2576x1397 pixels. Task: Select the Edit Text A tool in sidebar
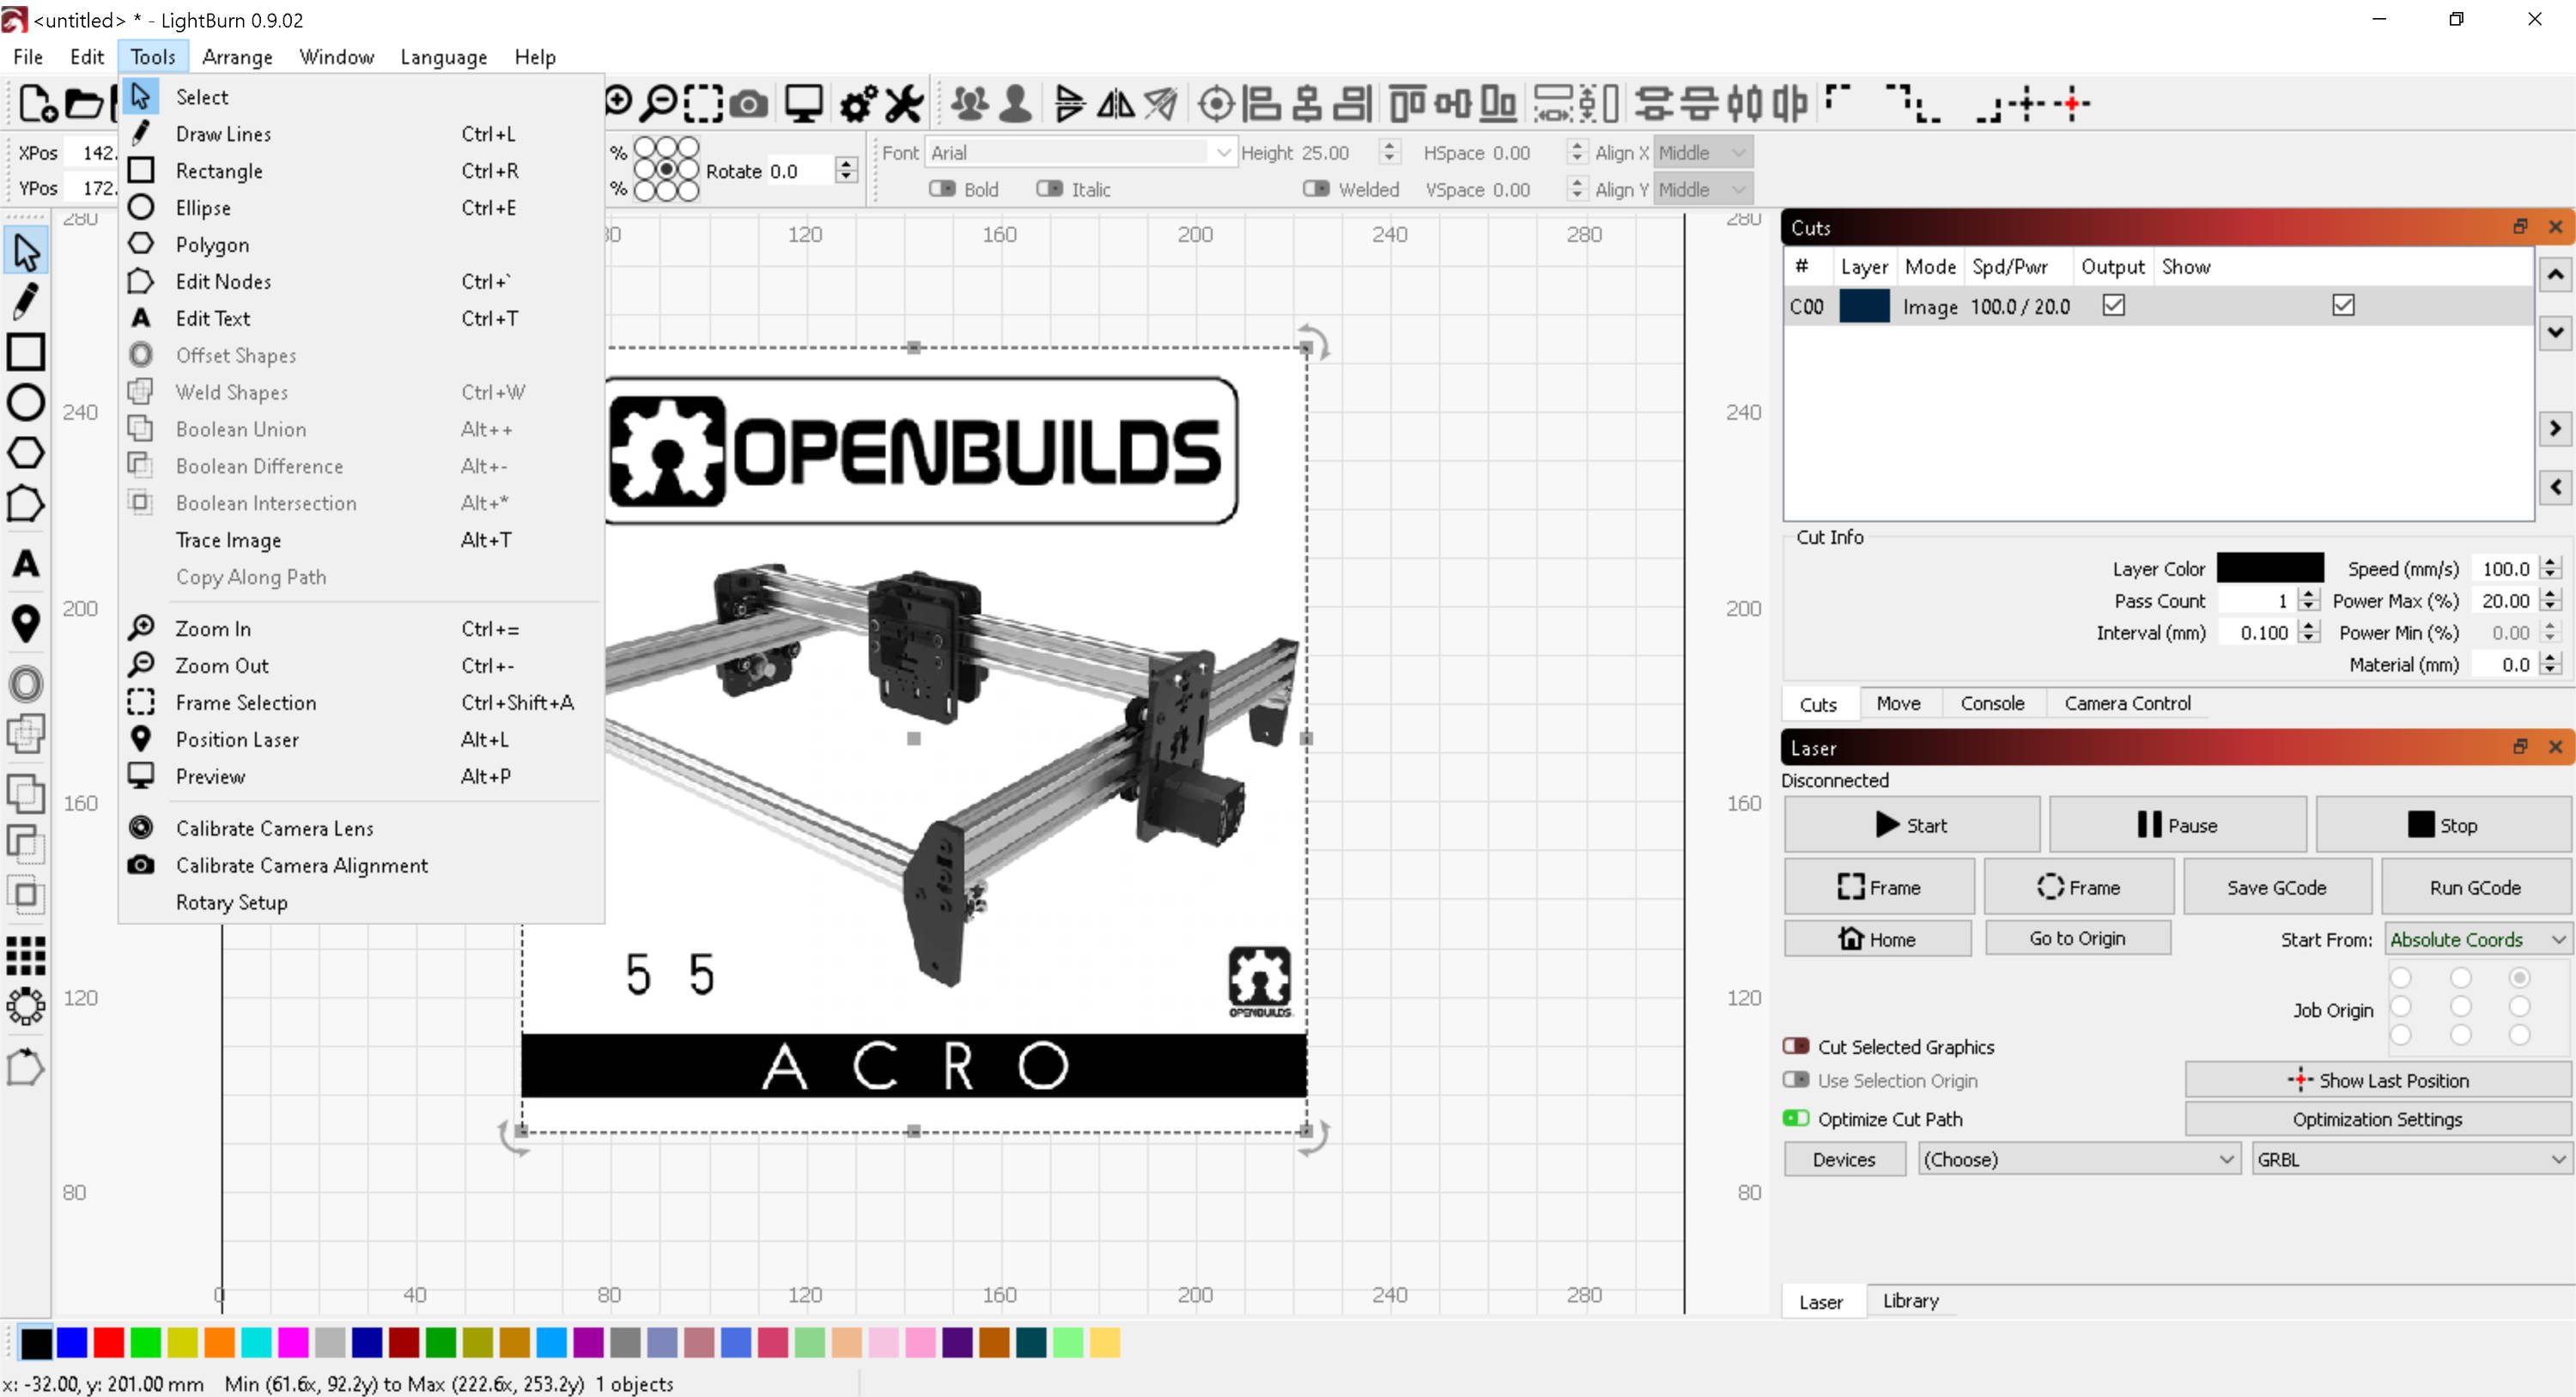[26, 564]
